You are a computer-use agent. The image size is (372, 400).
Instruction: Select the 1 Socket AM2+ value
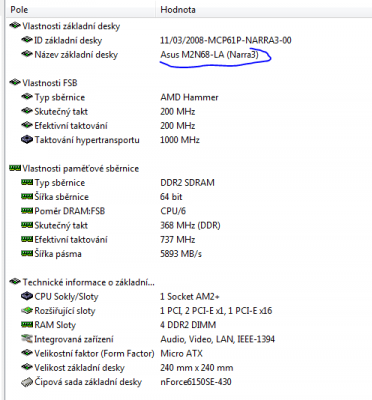tap(190, 296)
